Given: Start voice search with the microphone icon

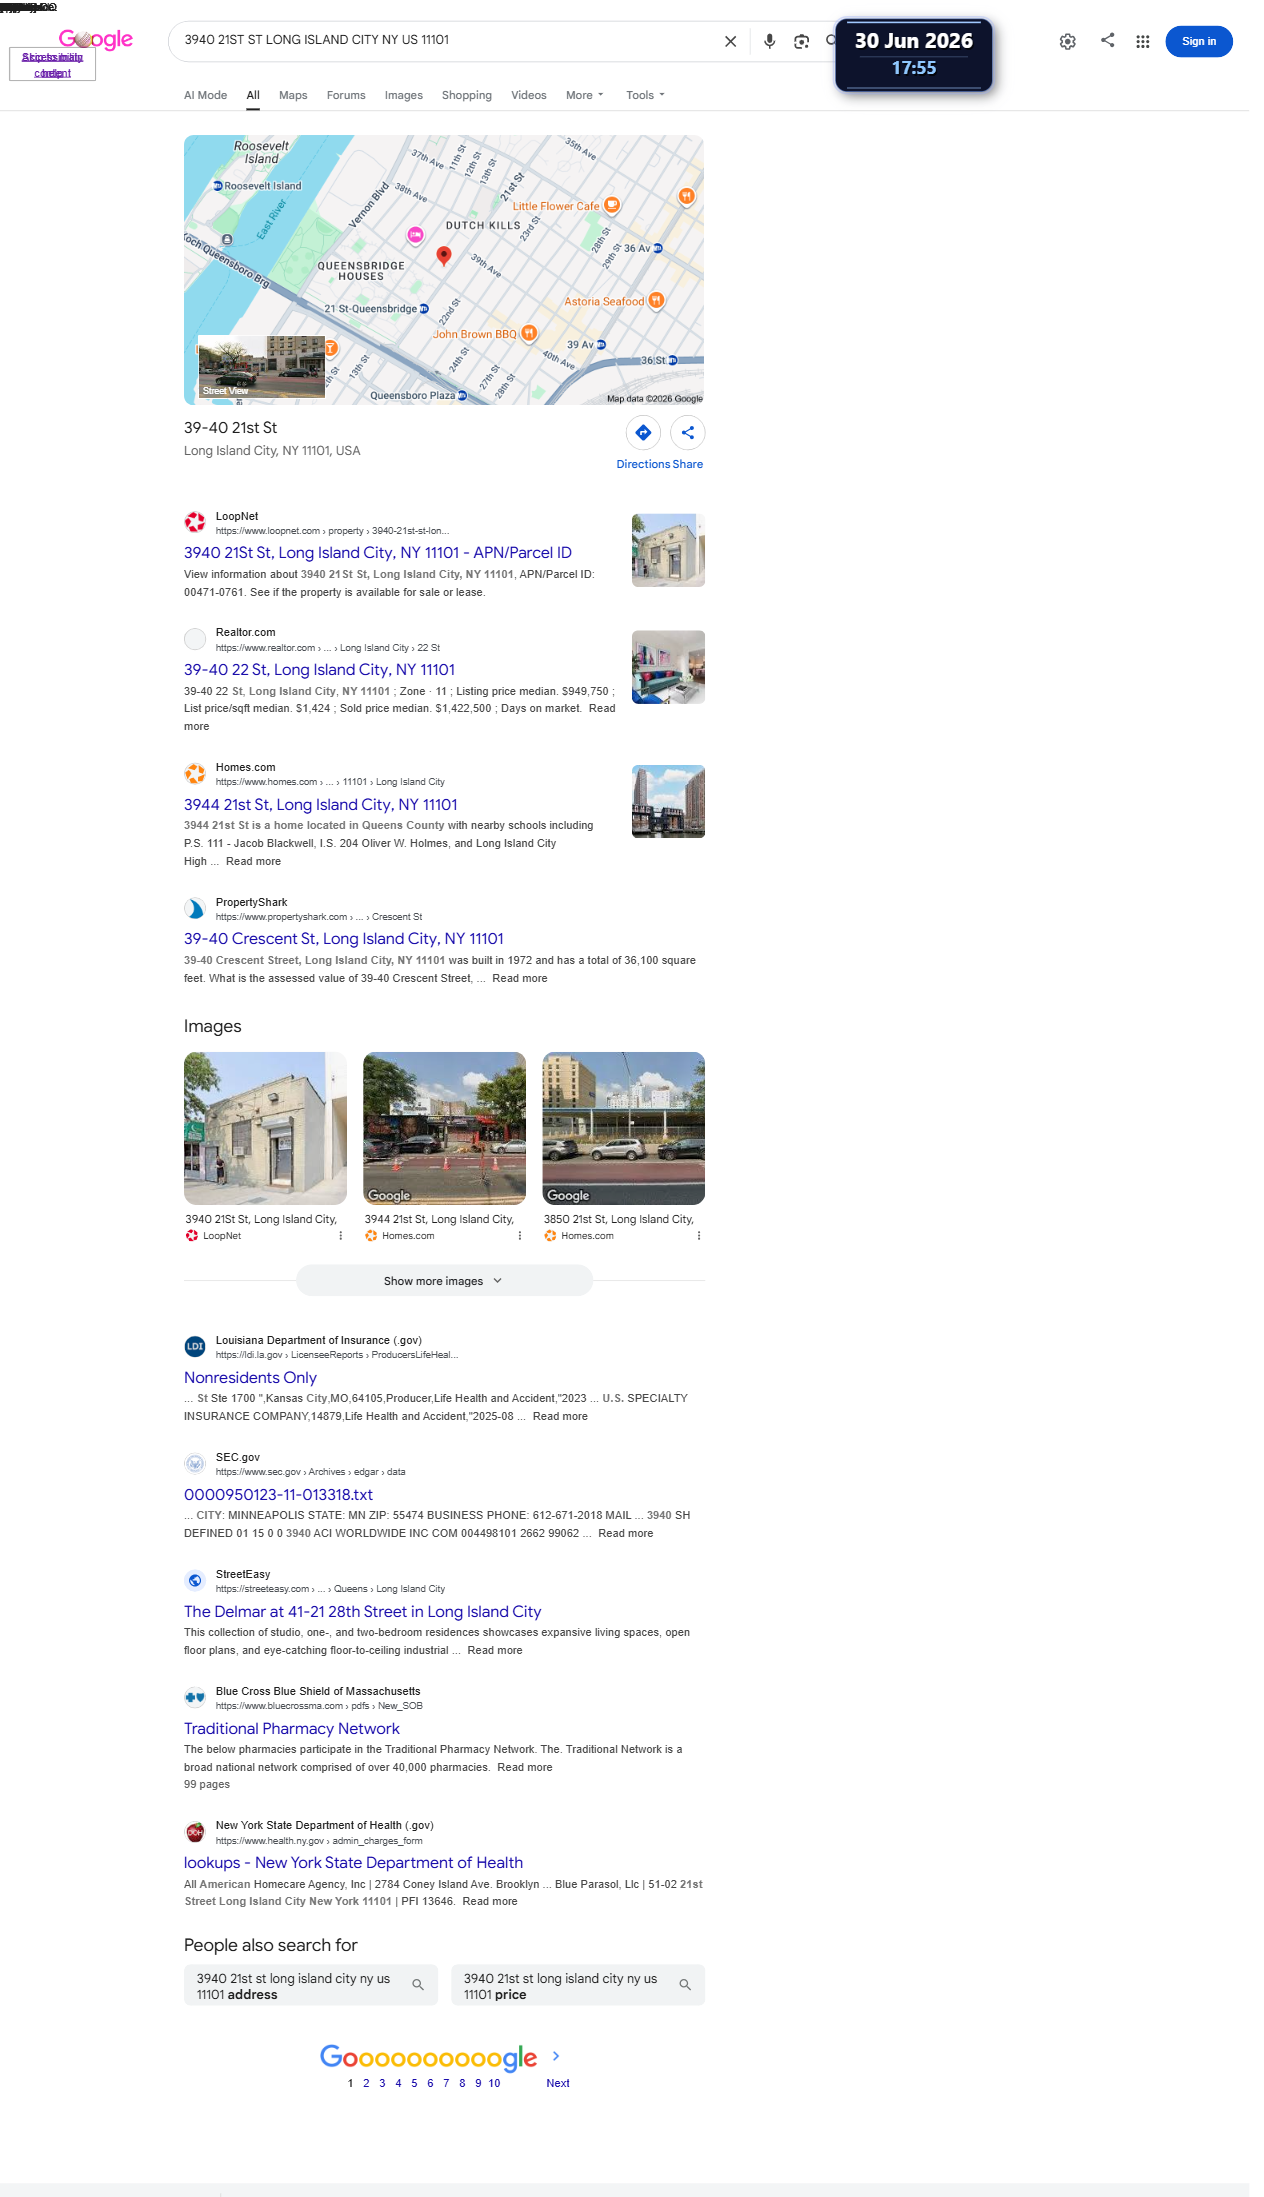Looking at the screenshot, I should click(769, 41).
